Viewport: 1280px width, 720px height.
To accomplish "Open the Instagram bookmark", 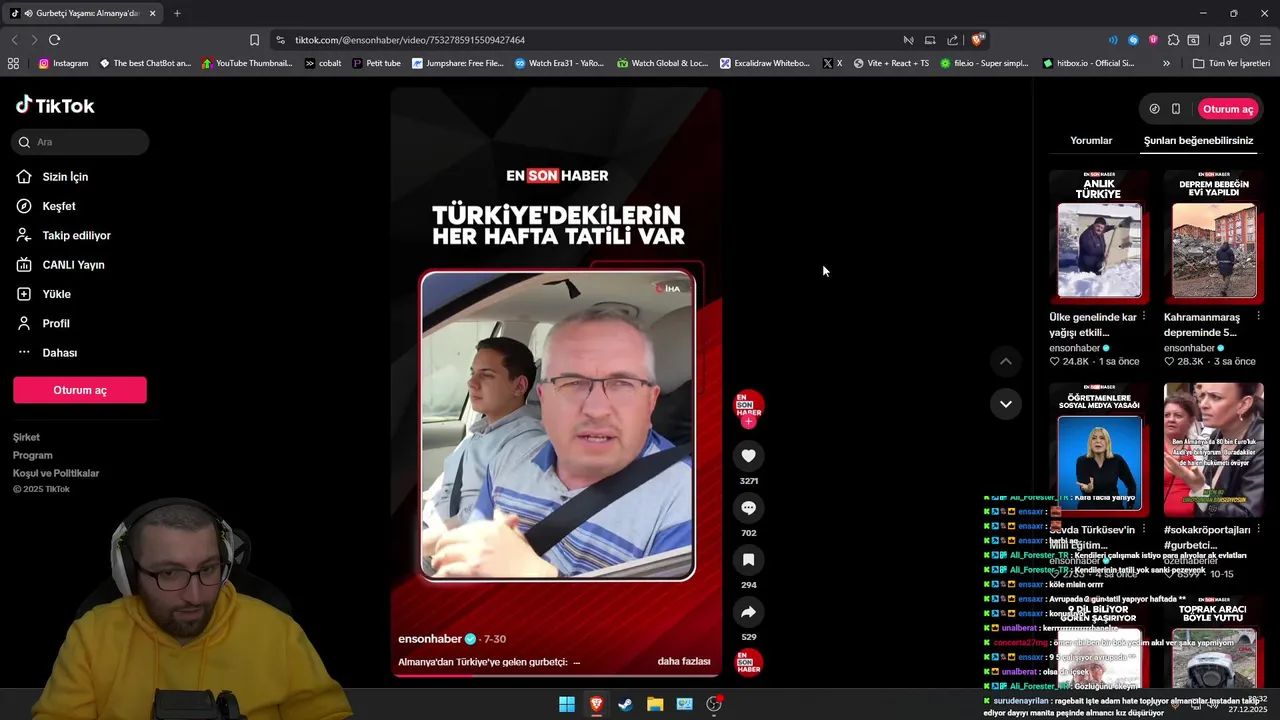I will click(x=63, y=63).
